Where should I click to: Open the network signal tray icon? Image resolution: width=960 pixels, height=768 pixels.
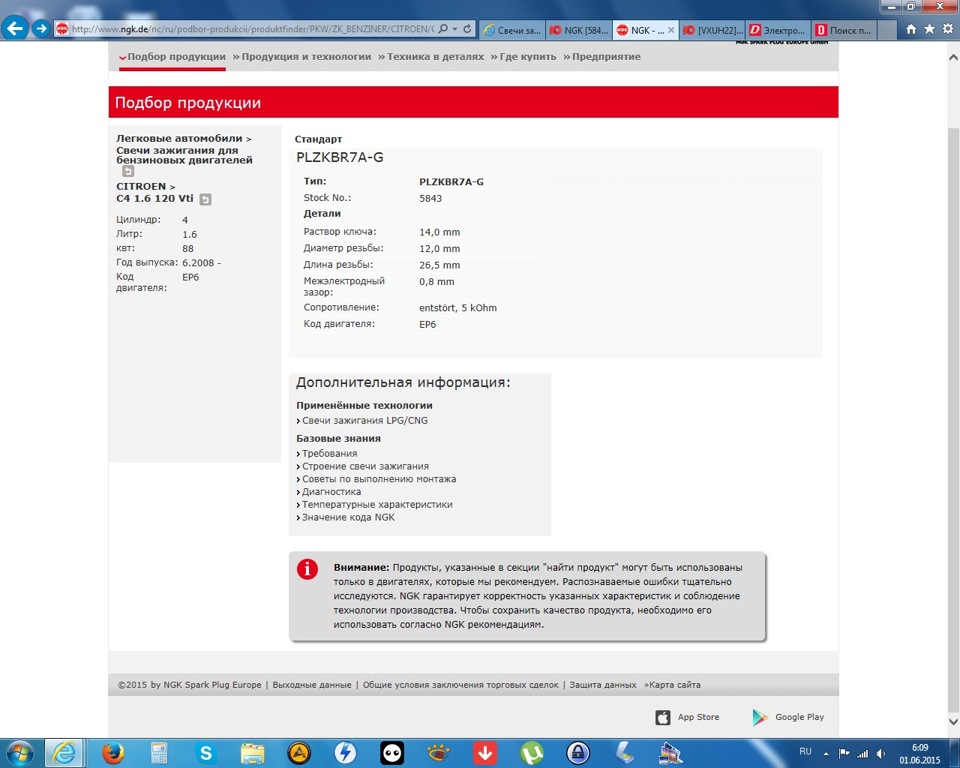point(863,753)
